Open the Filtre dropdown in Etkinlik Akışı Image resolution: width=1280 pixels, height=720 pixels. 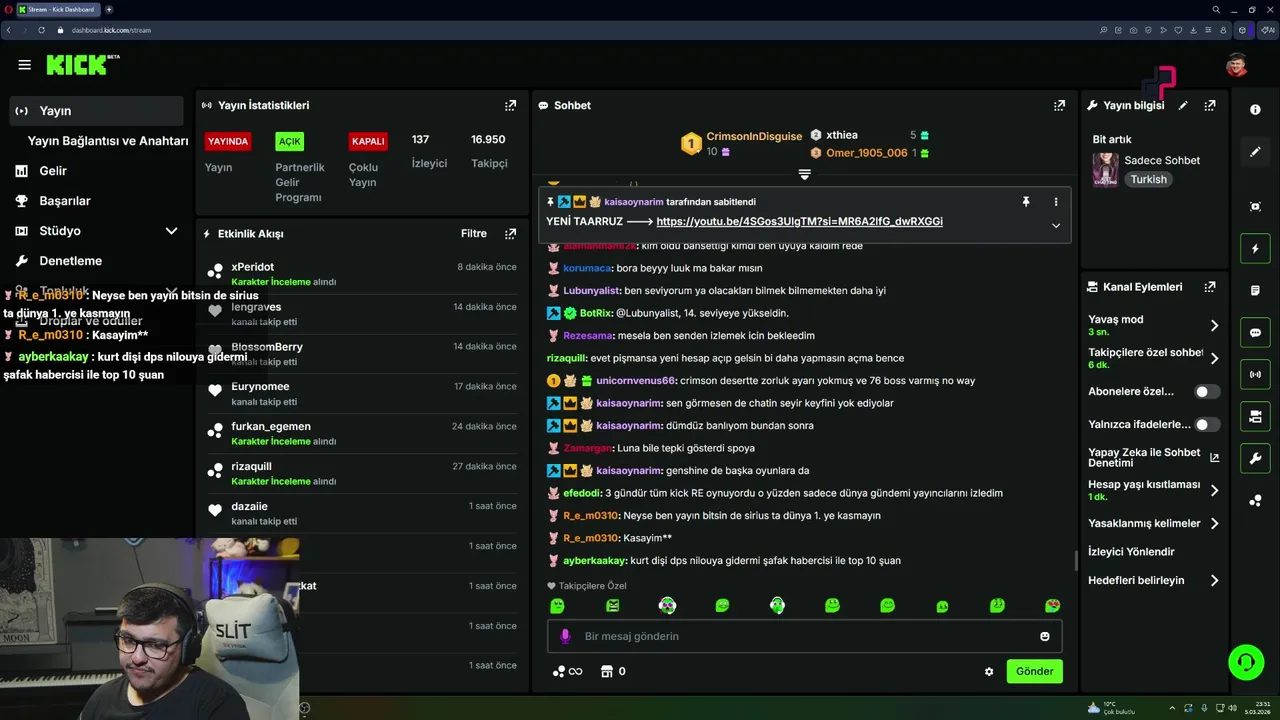(474, 233)
